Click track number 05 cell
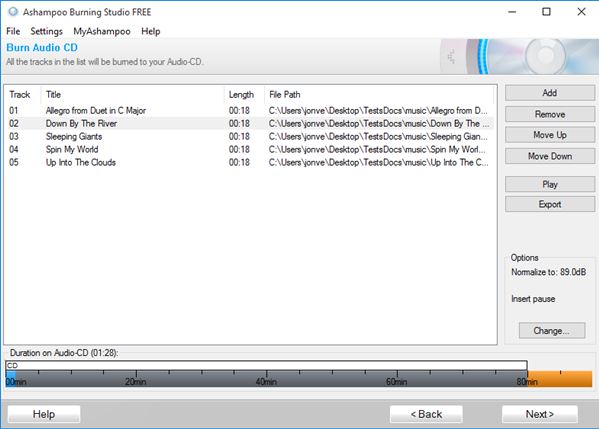Screen dimensions: 599x429 14,162
